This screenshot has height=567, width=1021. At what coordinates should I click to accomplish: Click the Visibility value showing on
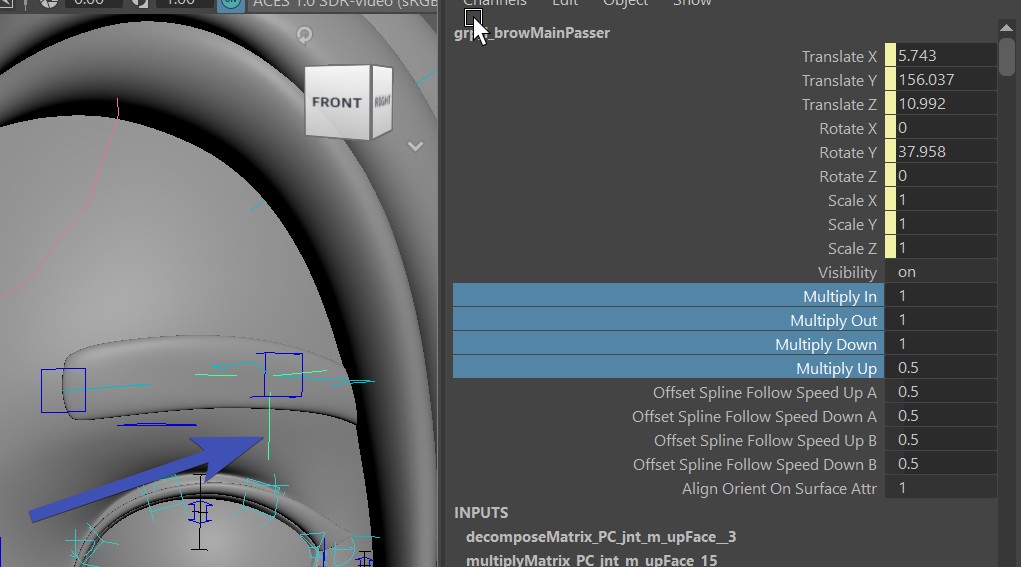click(x=941, y=272)
